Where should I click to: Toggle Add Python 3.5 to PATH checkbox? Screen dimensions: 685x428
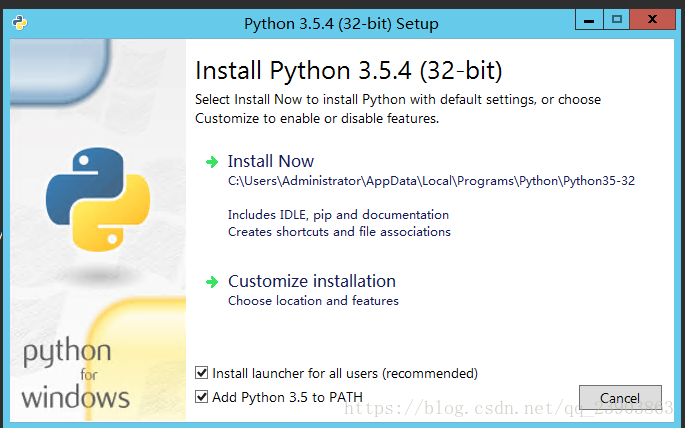point(201,397)
